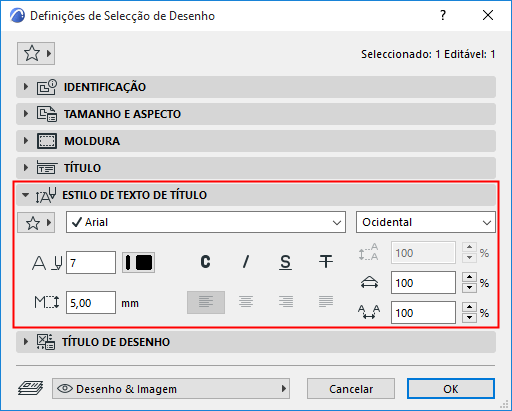The image size is (512, 411).
Task: Decrease width scale percentage stepper
Action: [469, 288]
